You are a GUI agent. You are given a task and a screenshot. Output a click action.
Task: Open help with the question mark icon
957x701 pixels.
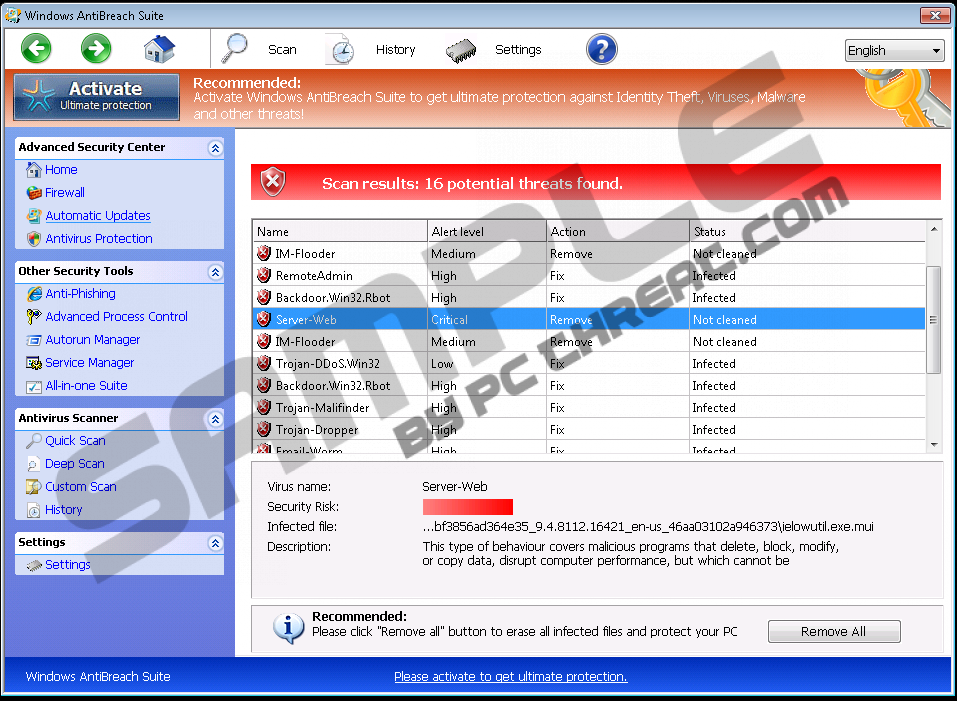(601, 49)
